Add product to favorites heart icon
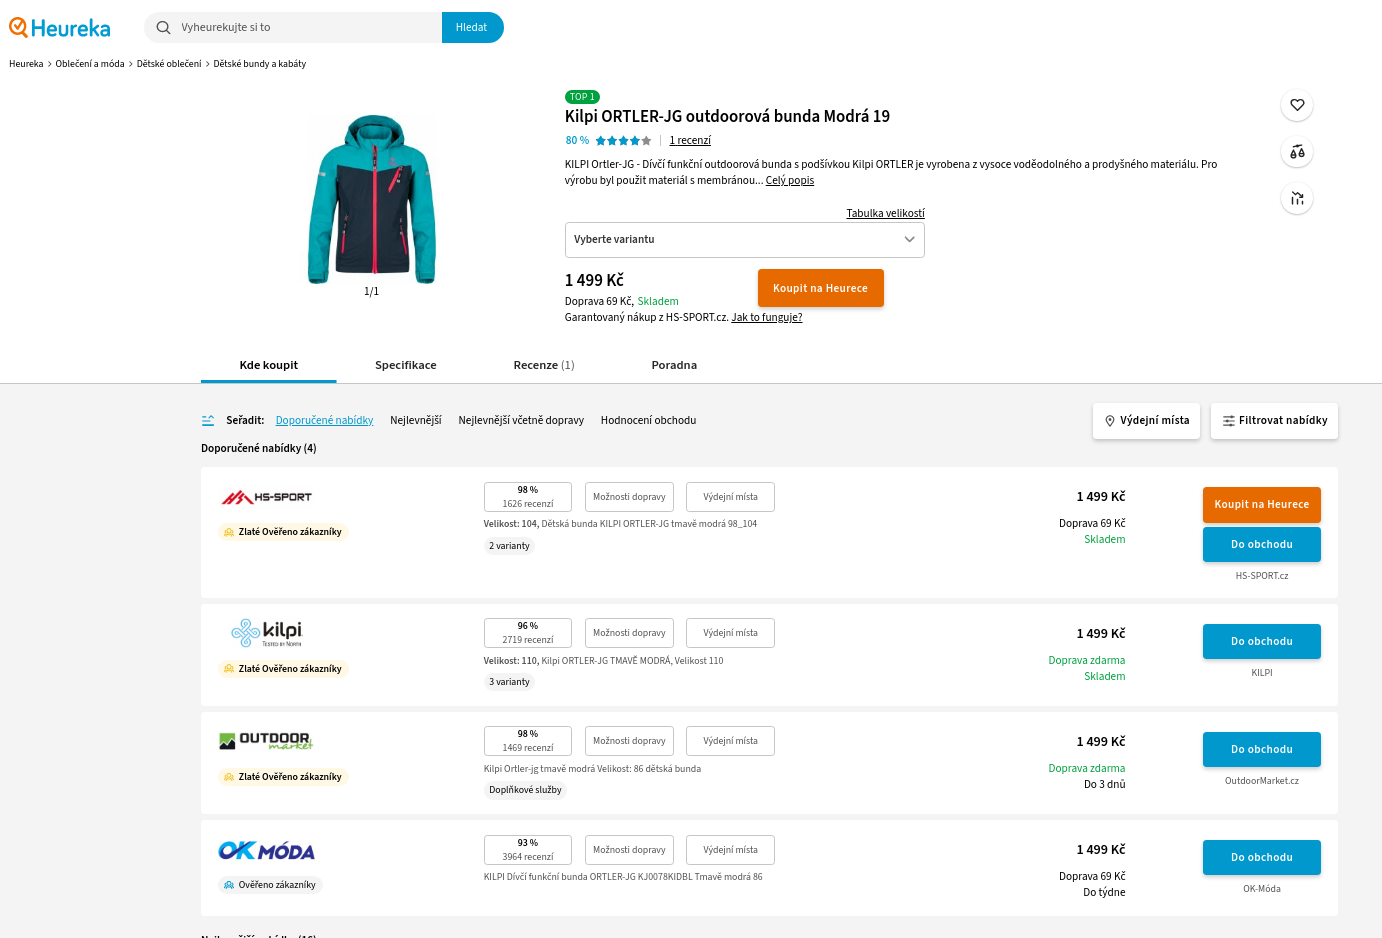Viewport: 1382px width, 938px height. pos(1297,105)
